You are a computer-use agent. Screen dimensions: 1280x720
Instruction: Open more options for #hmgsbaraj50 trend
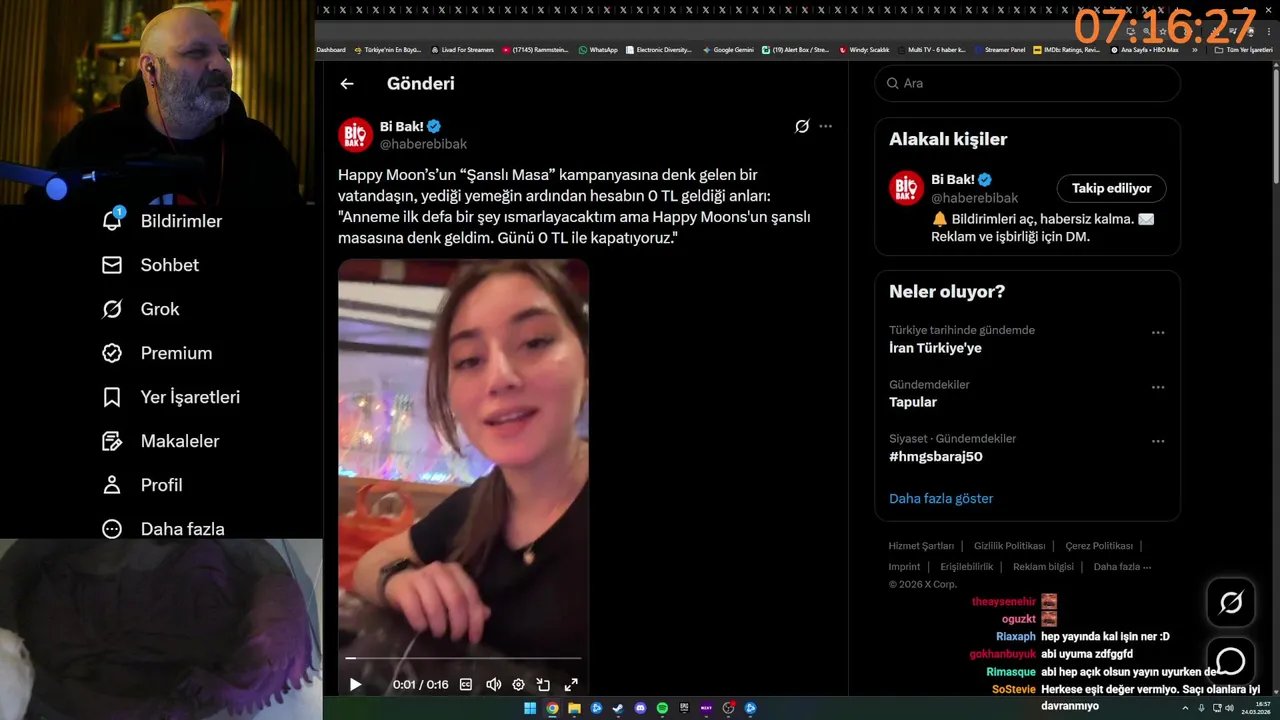(1158, 441)
